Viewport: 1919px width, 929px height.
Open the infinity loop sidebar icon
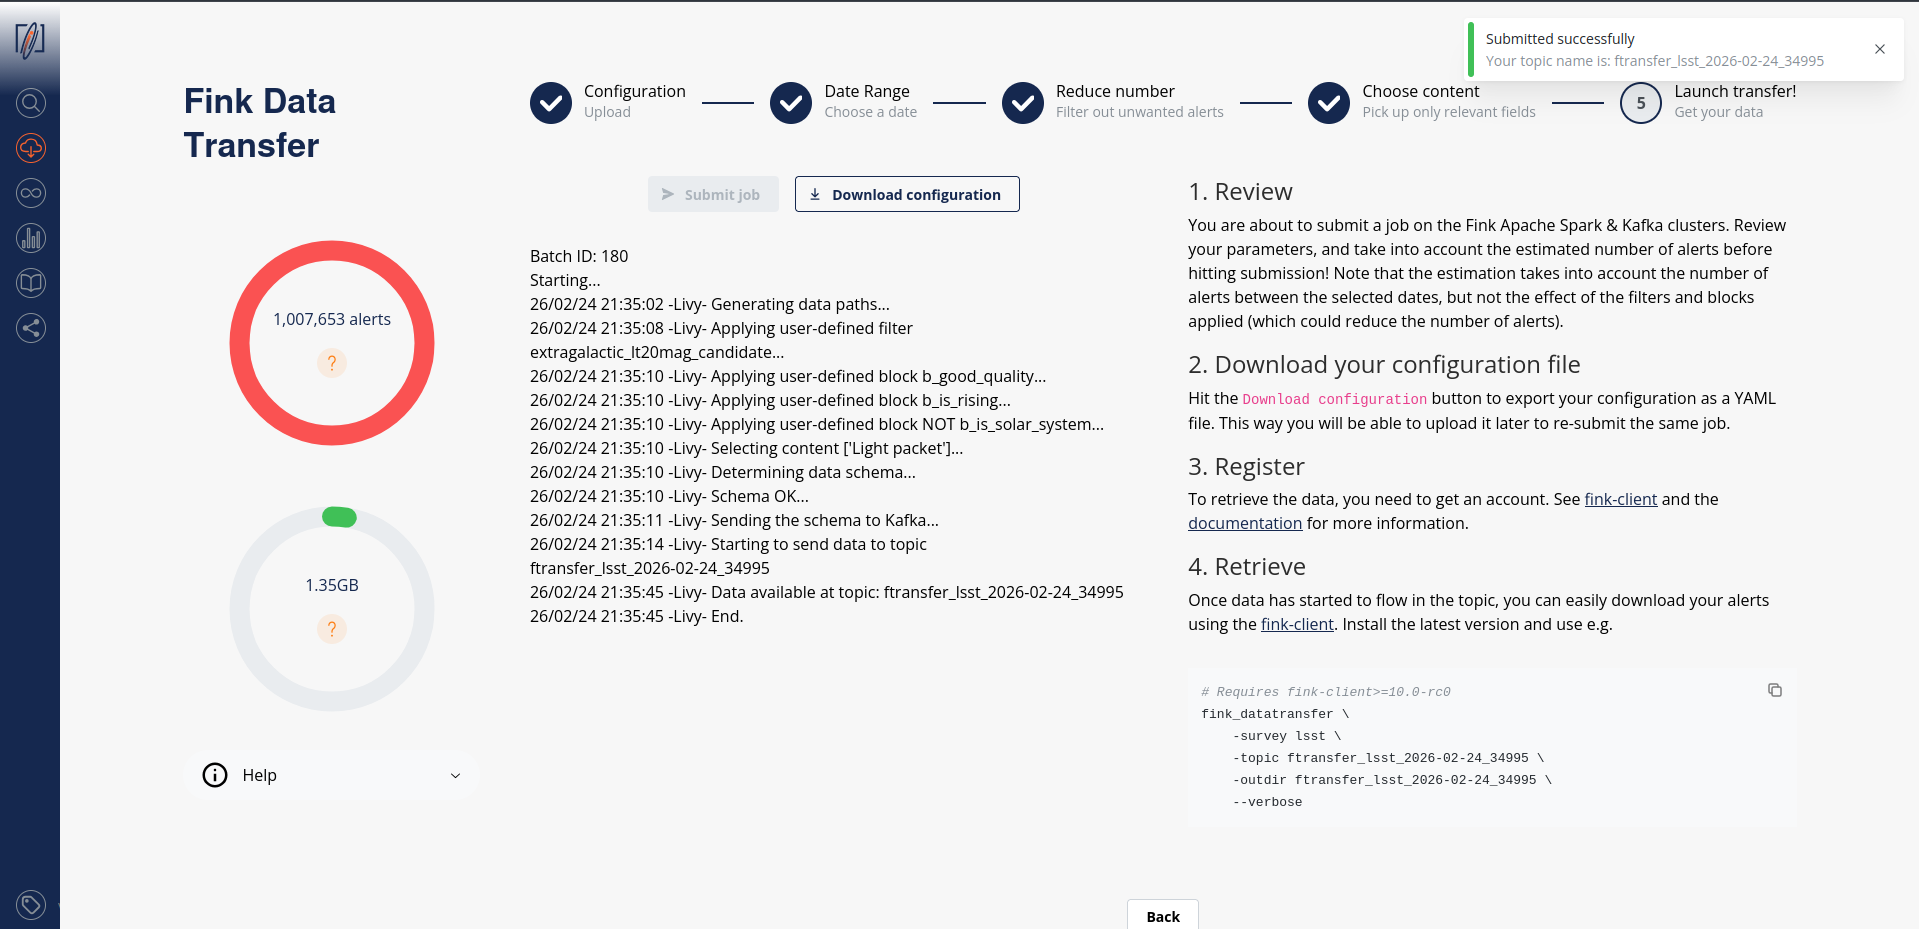point(31,193)
